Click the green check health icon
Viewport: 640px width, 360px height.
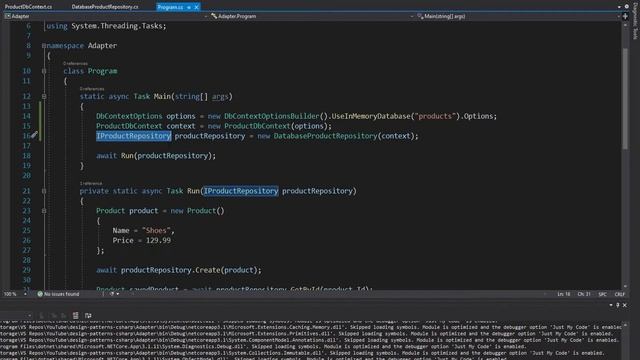pos(40,294)
